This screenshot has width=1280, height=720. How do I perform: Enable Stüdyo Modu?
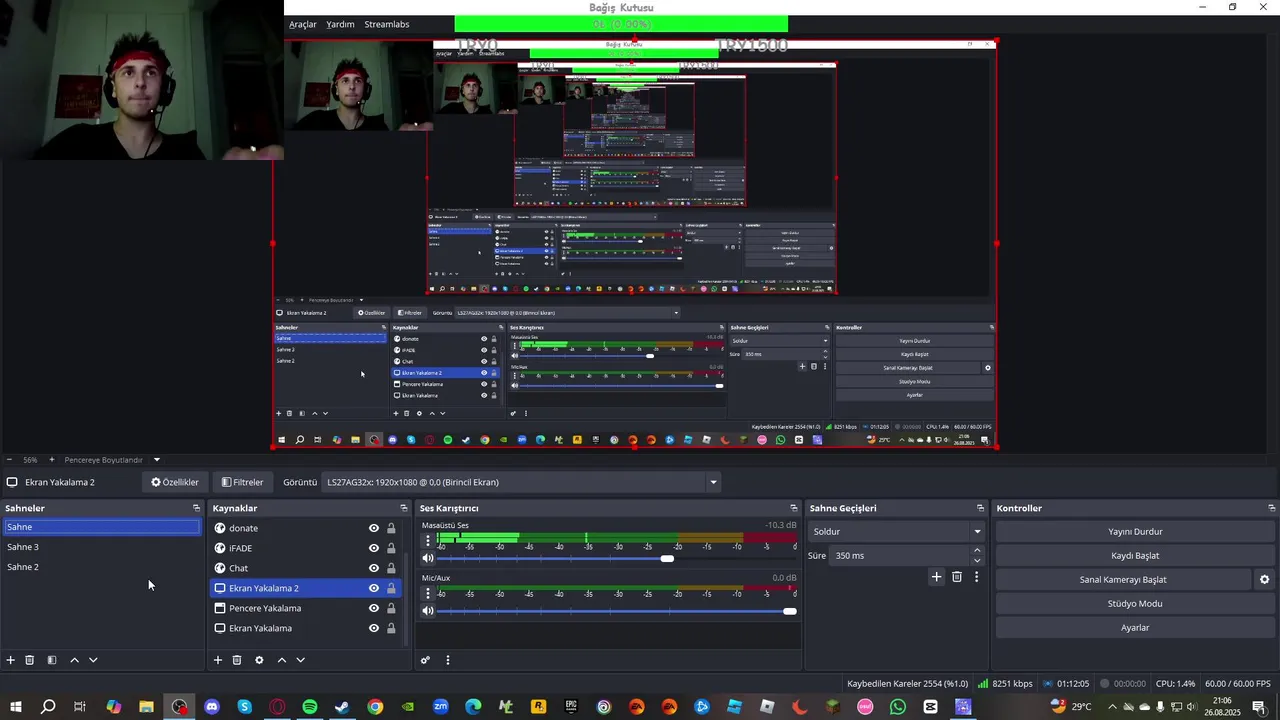coord(1135,604)
